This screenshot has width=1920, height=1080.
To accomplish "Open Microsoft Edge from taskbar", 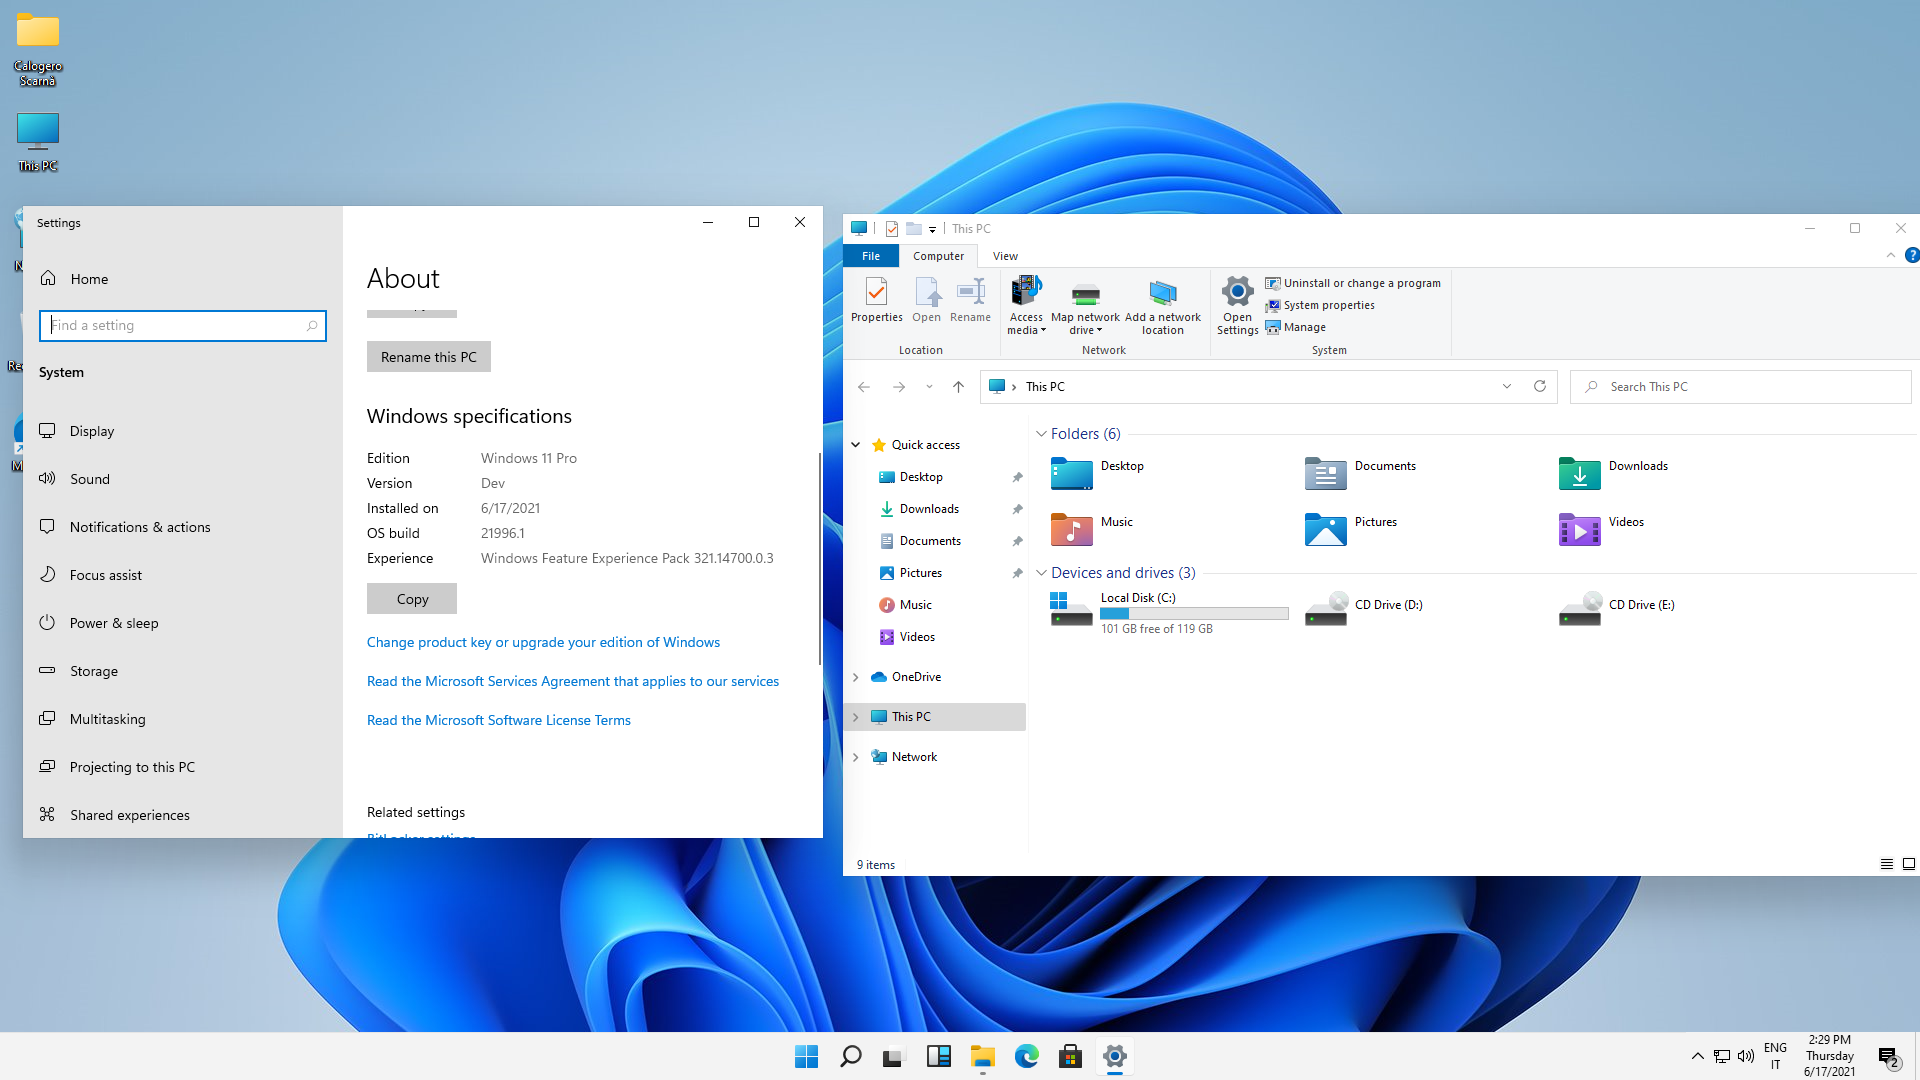I will coord(1026,1056).
